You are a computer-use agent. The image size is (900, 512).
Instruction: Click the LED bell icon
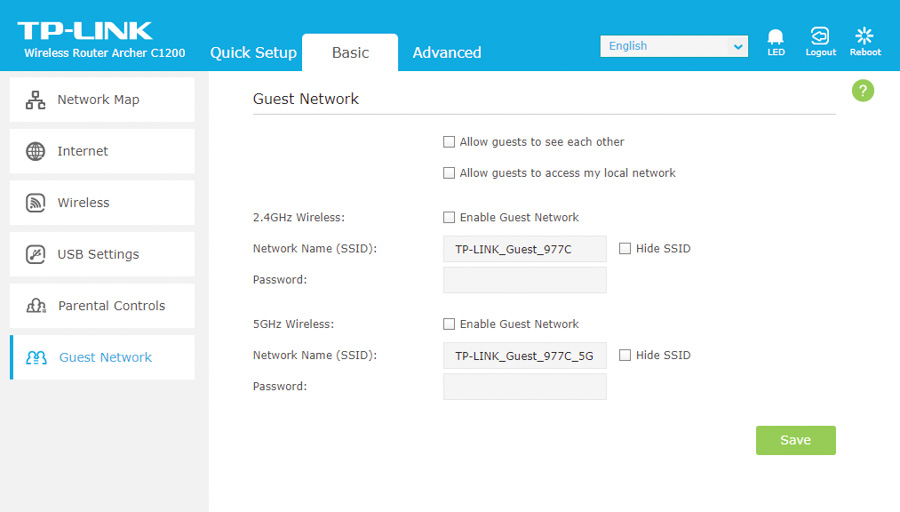click(775, 37)
